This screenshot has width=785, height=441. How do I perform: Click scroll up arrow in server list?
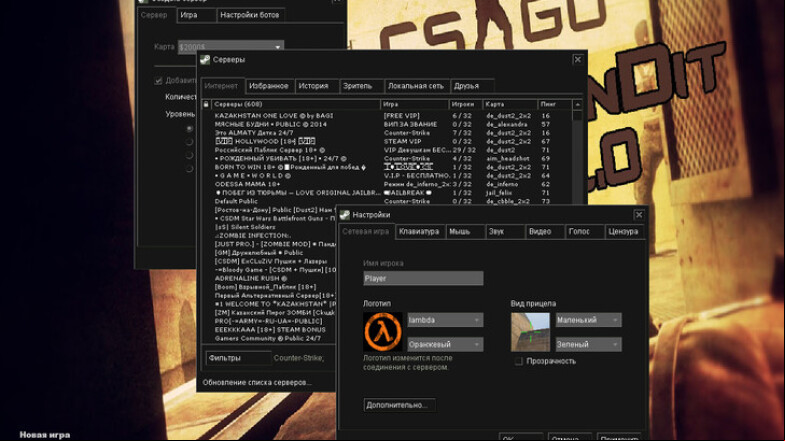coord(577,105)
